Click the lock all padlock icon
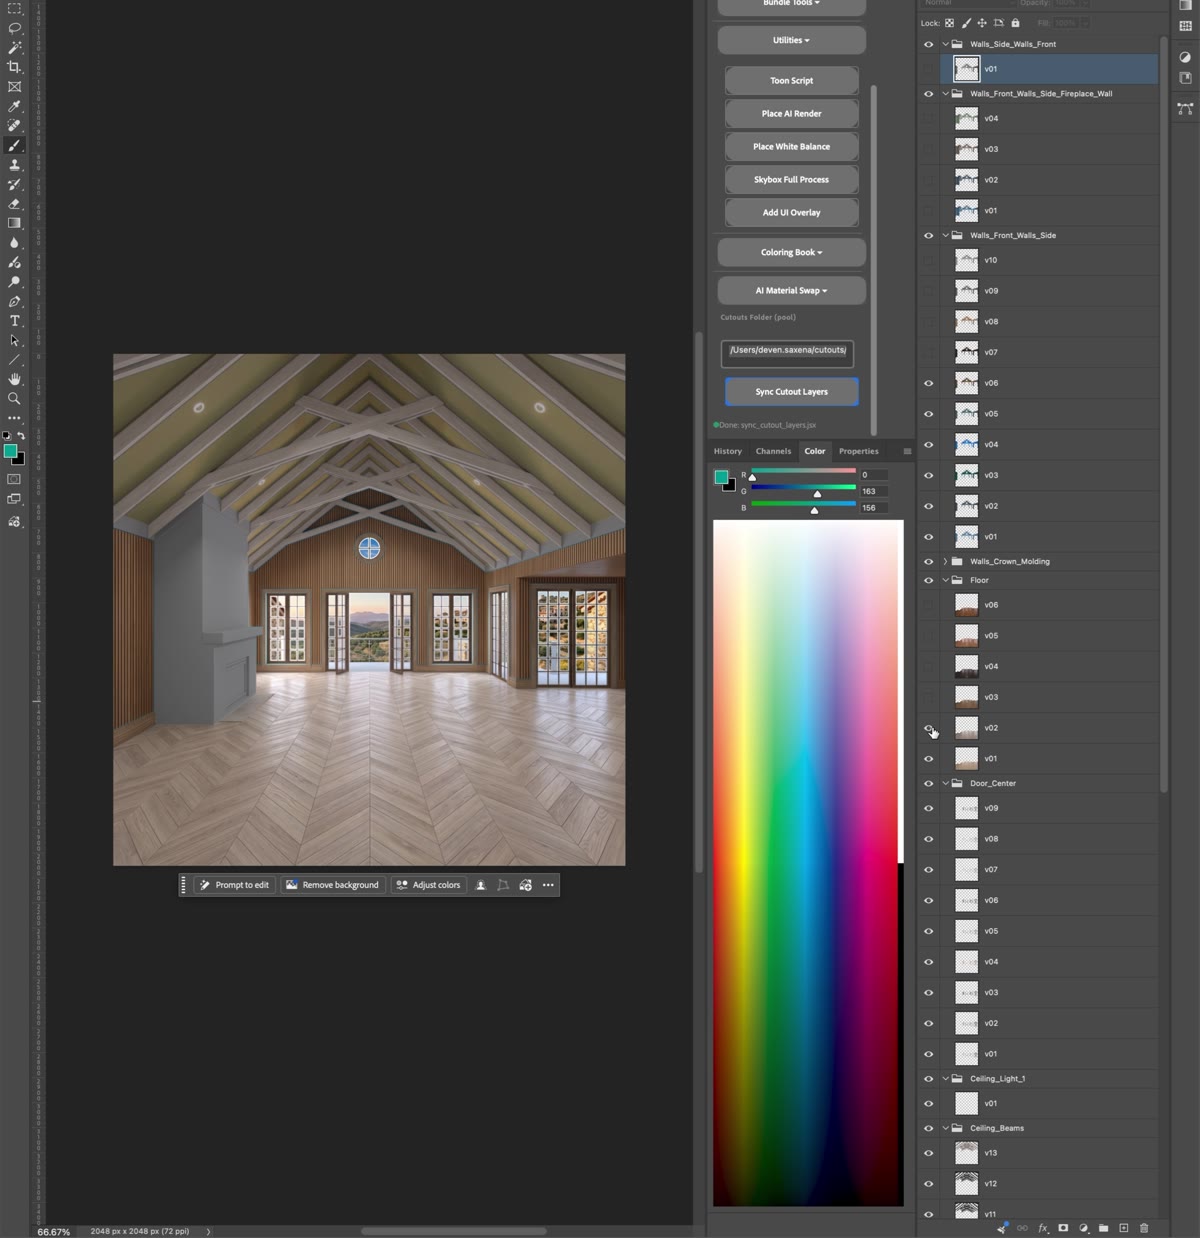The image size is (1200, 1238). 1015,23
